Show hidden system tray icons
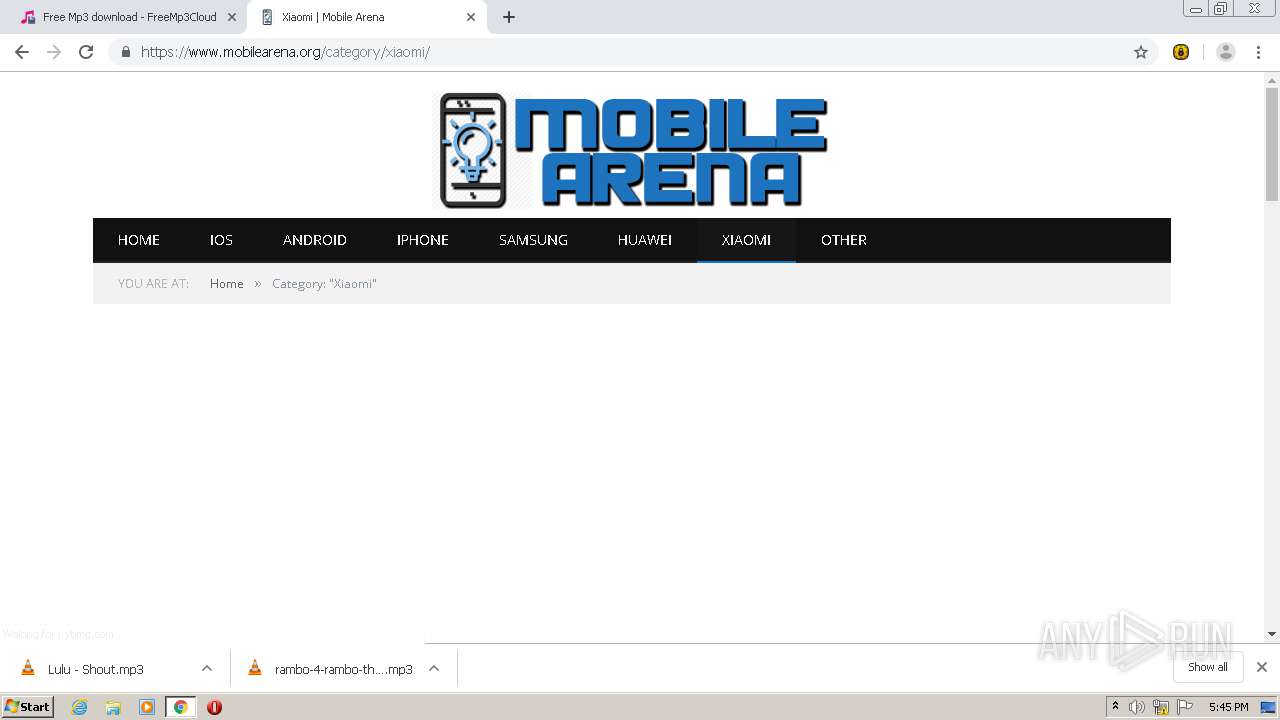The height and width of the screenshot is (720, 1280). tap(1115, 707)
